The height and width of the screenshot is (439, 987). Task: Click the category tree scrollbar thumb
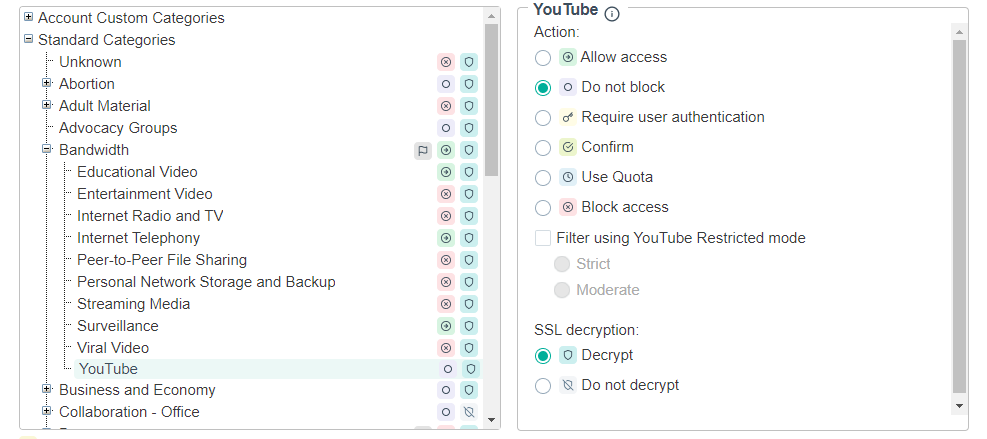[492, 101]
